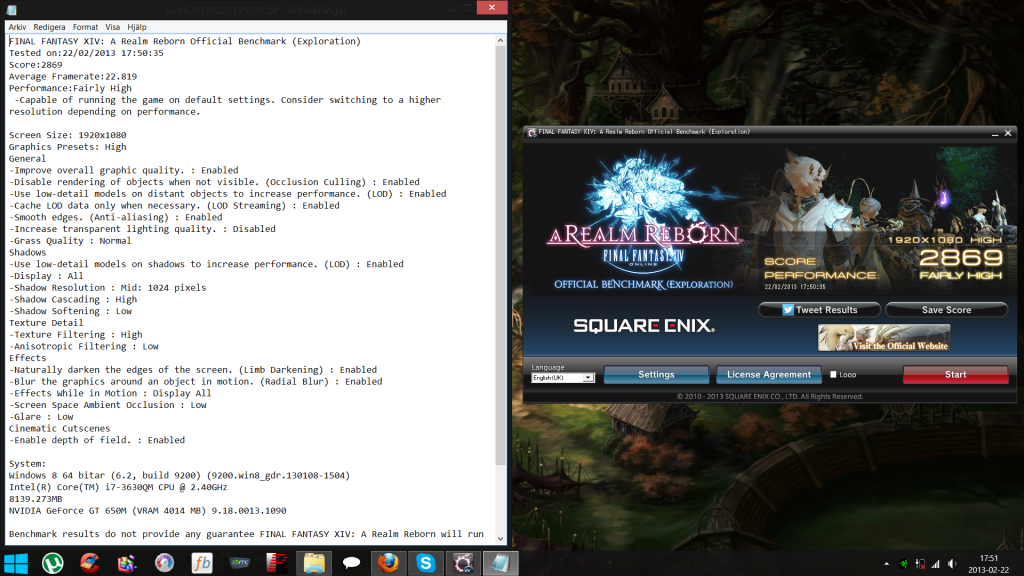Open the Redigera menu
Image resolution: width=1024 pixels, height=576 pixels.
click(x=49, y=27)
